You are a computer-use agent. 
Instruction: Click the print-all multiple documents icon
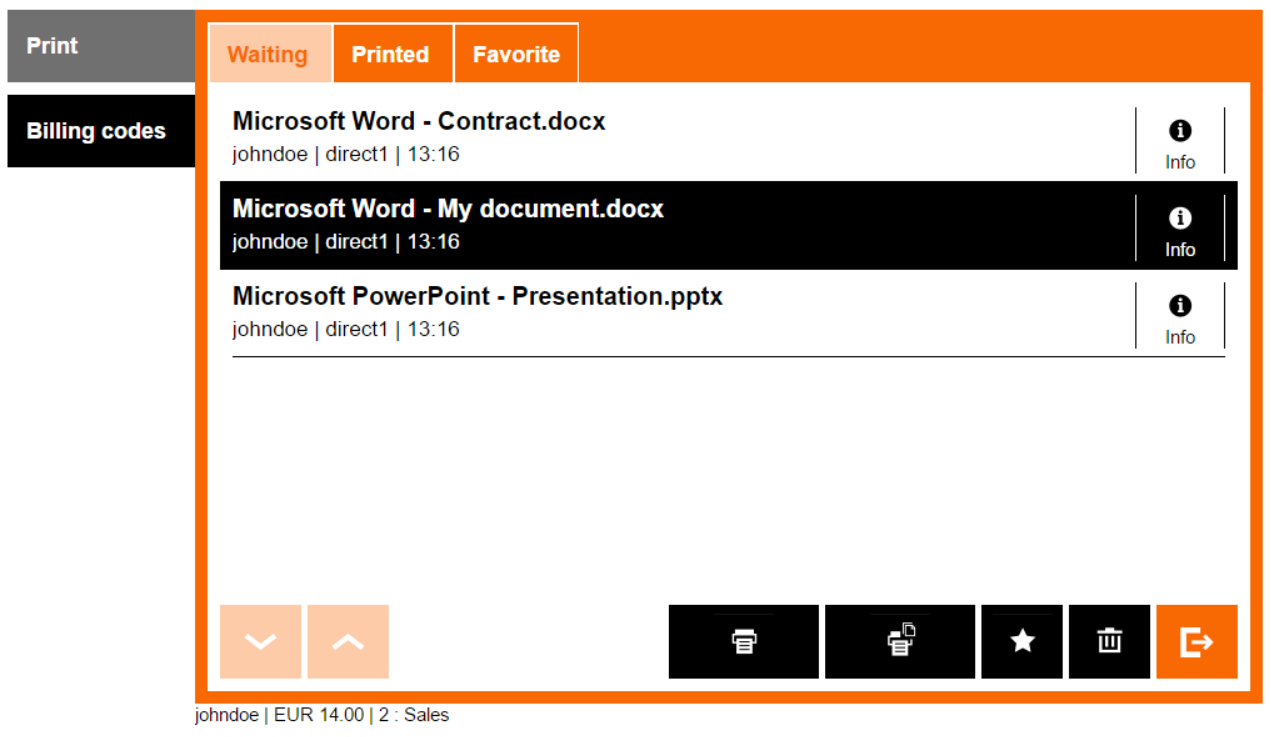[x=899, y=641]
